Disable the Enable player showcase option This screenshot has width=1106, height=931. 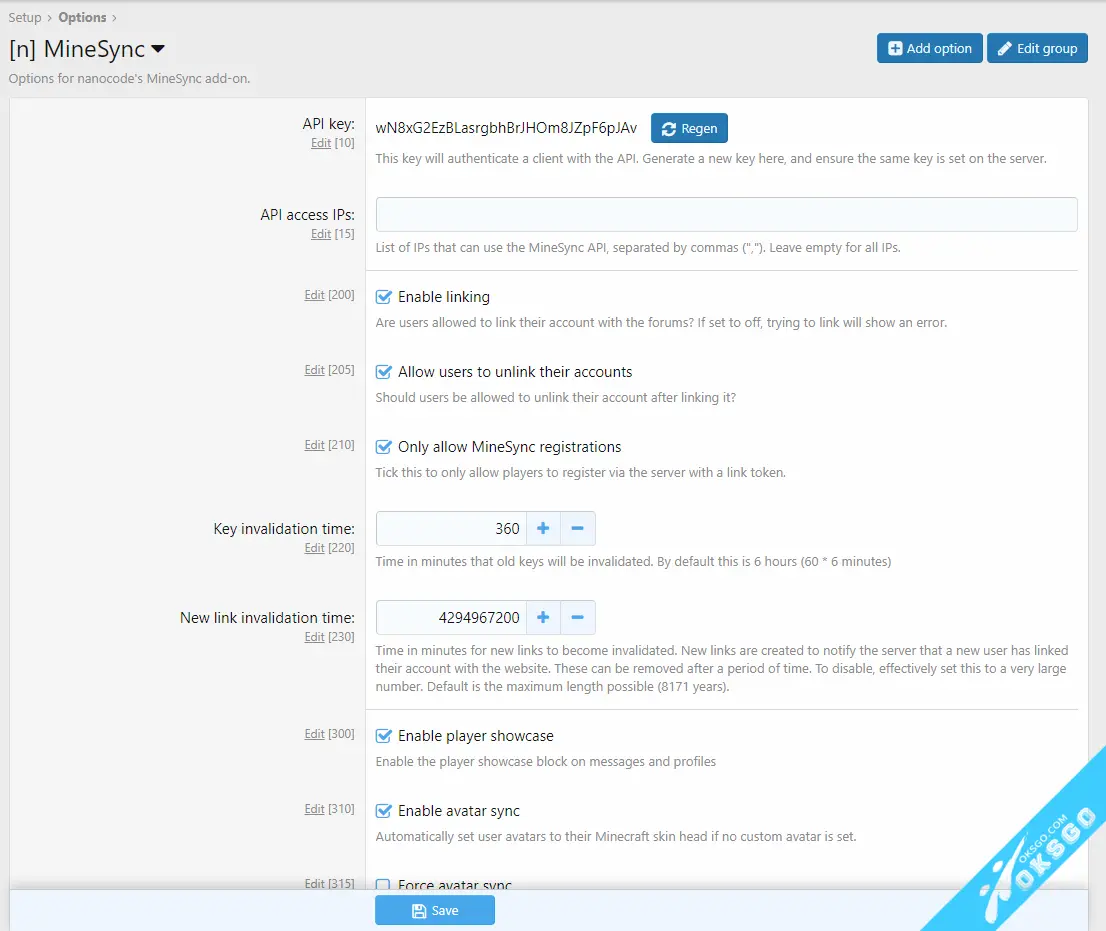point(384,736)
